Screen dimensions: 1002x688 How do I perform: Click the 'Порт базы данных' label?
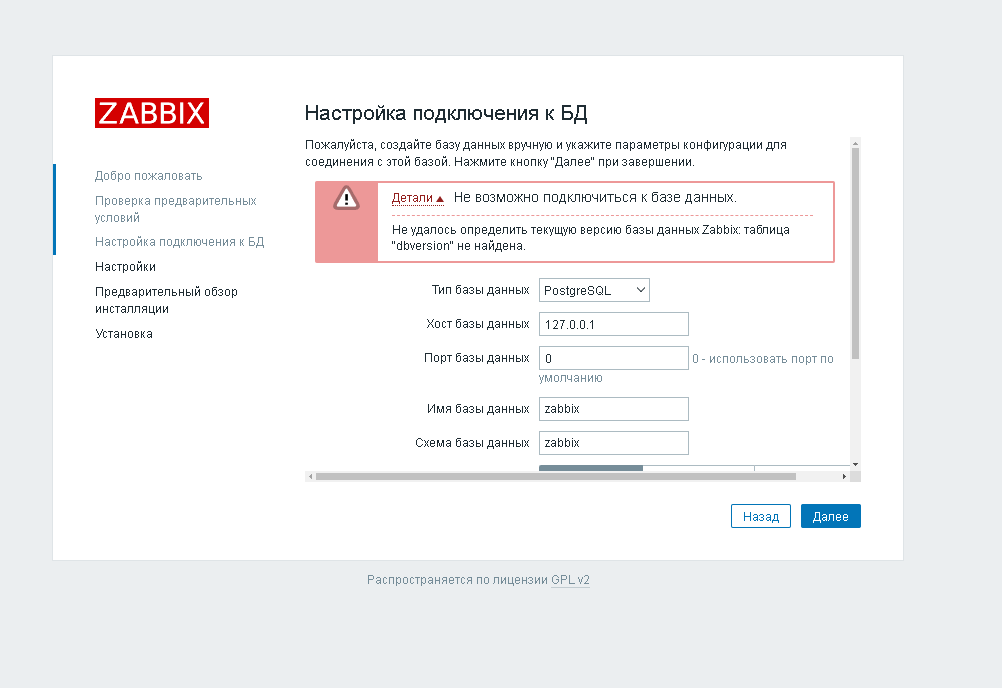pos(477,358)
